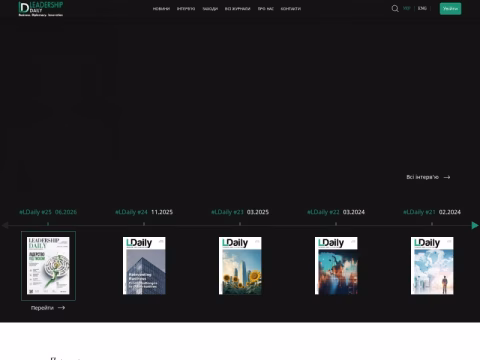Viewport: 480px width, 360px height.
Task: Open the Контакти menu item
Action: point(291,9)
